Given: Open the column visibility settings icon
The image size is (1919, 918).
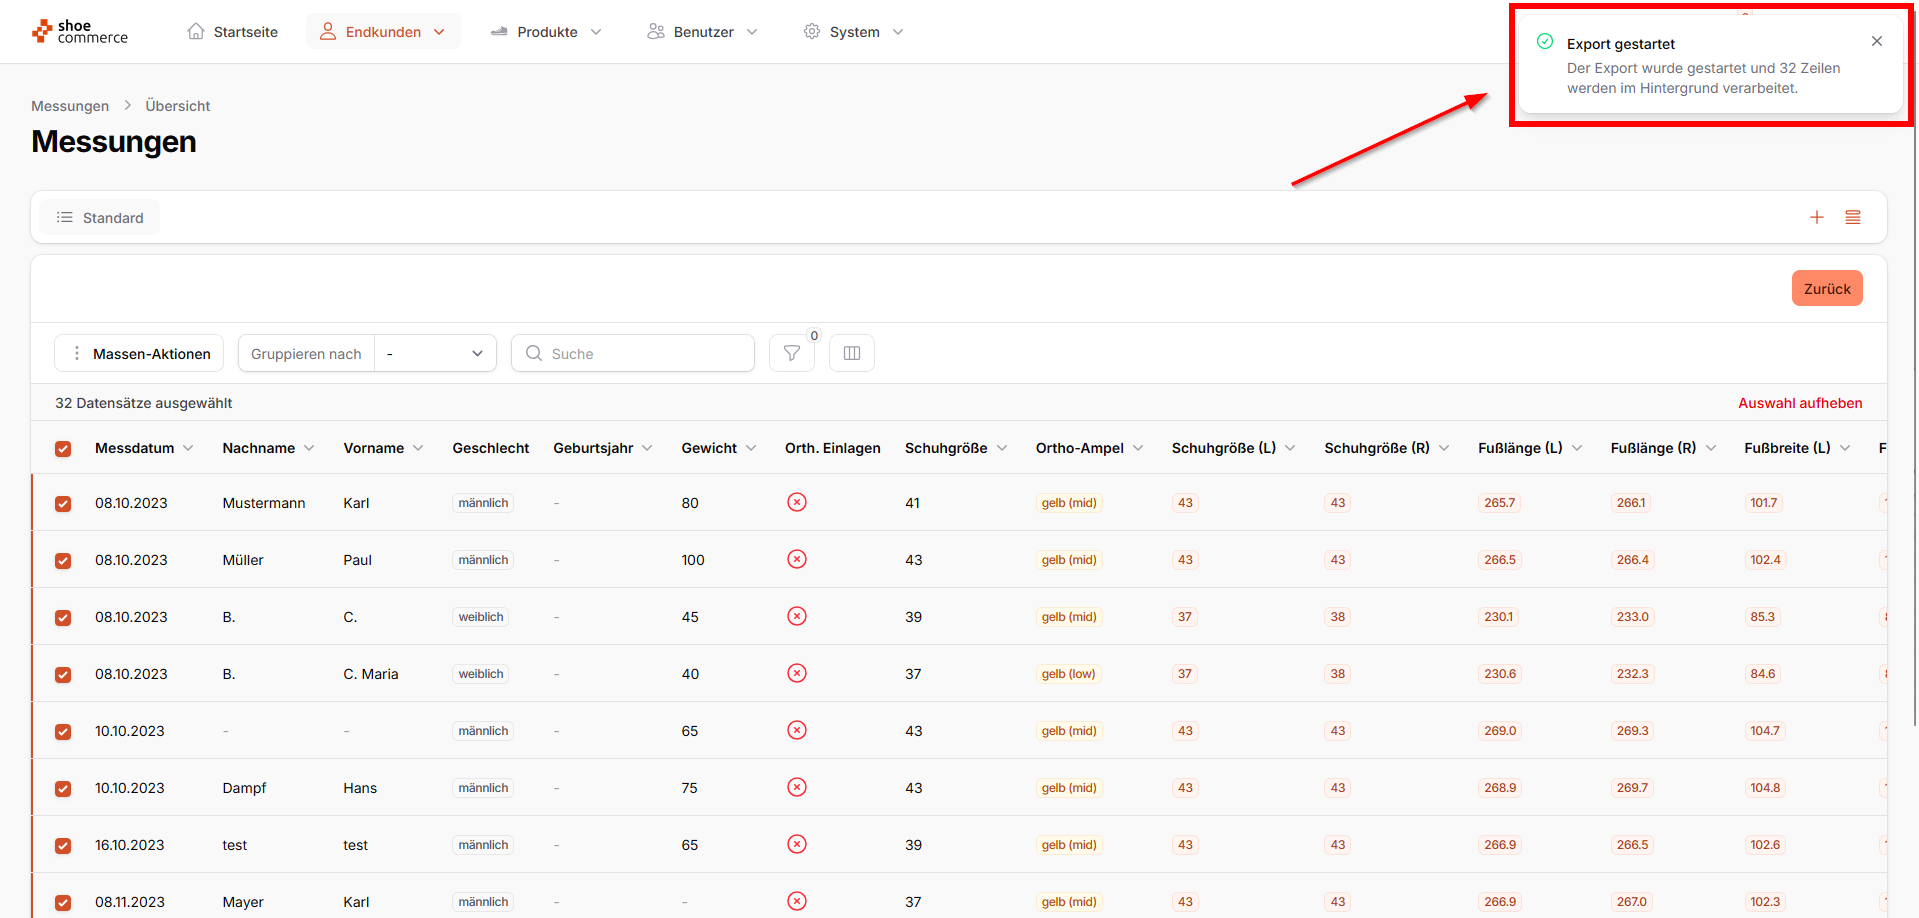Looking at the screenshot, I should click(852, 353).
